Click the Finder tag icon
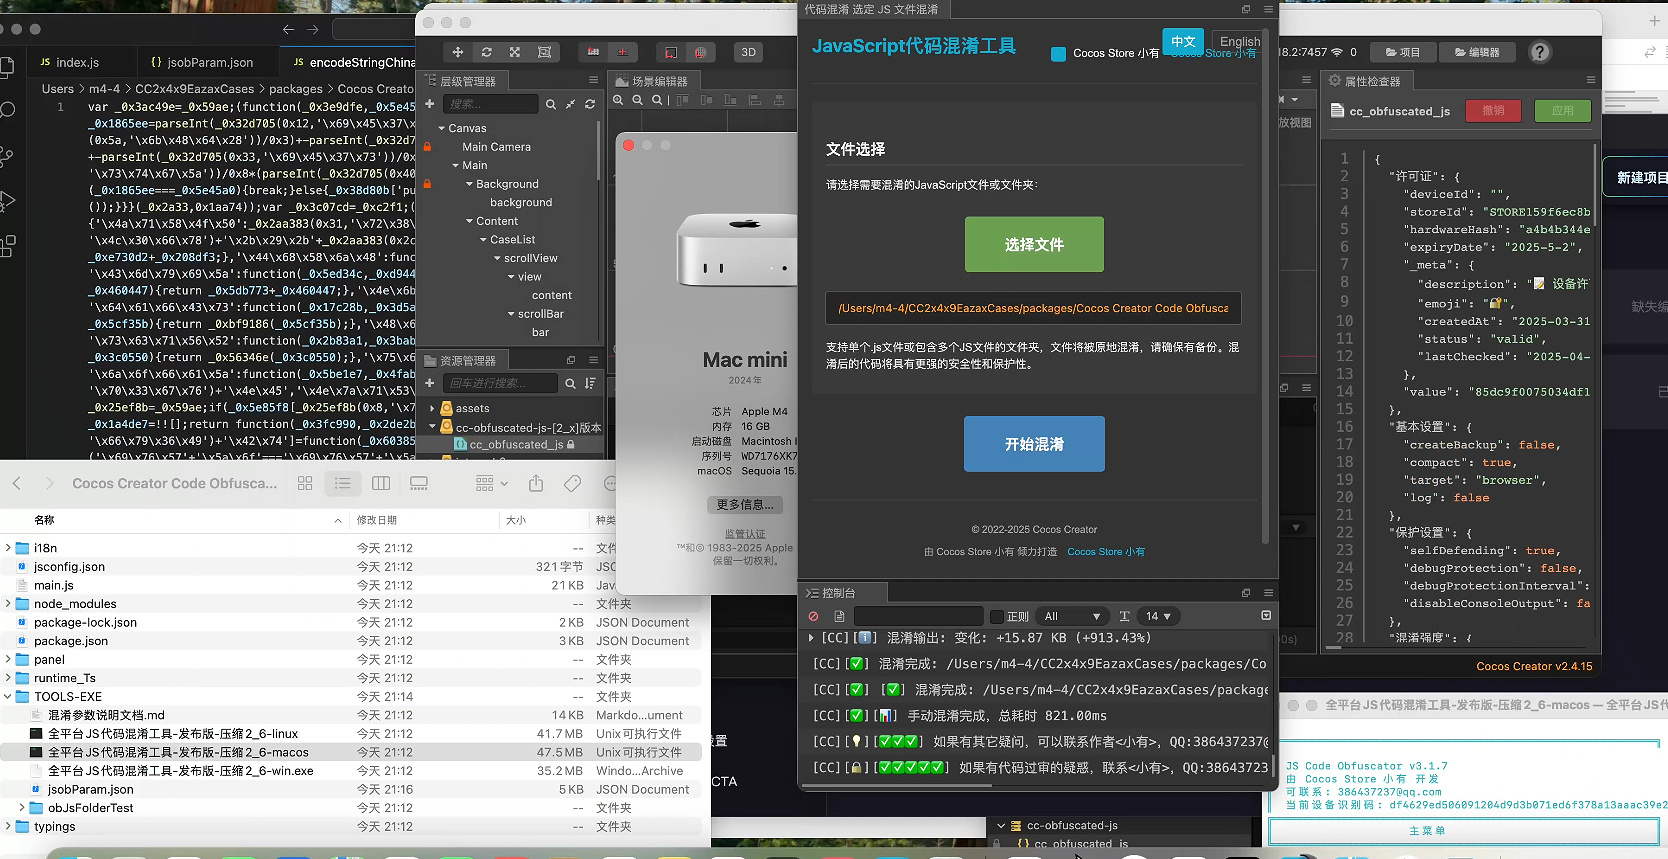The height and width of the screenshot is (859, 1668). (572, 484)
